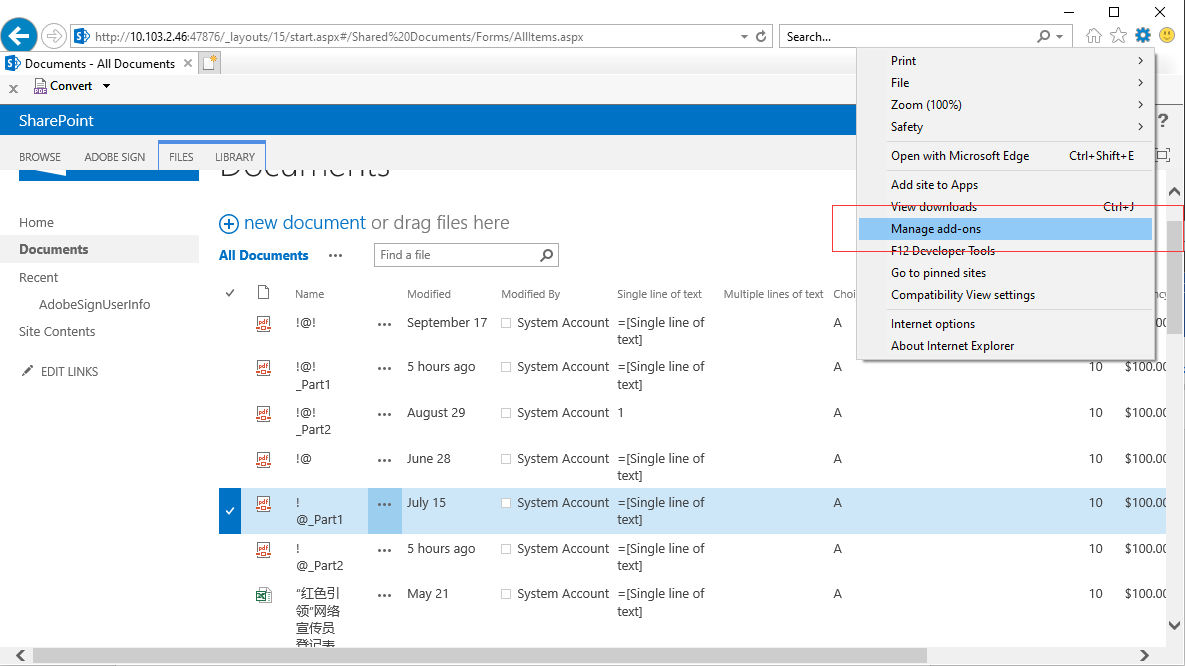The height and width of the screenshot is (666, 1185).
Task: Open the IE Tools gear icon
Action: coord(1143,36)
